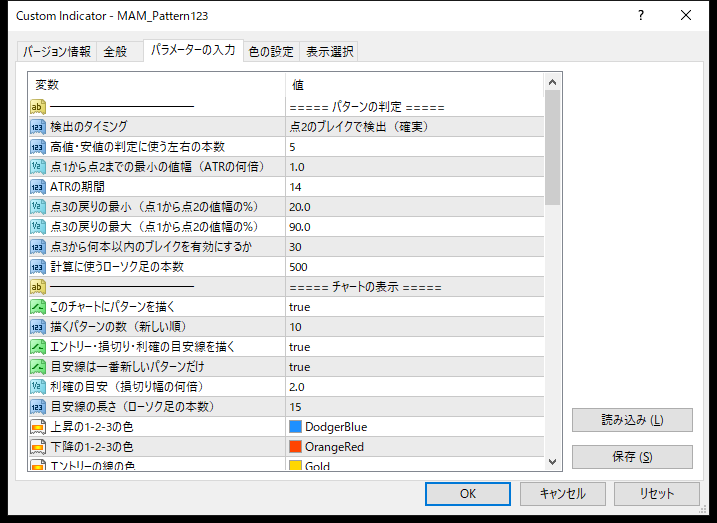Edit value 1.0 for ATRの何倍
This screenshot has width=717, height=523.
tap(415, 167)
